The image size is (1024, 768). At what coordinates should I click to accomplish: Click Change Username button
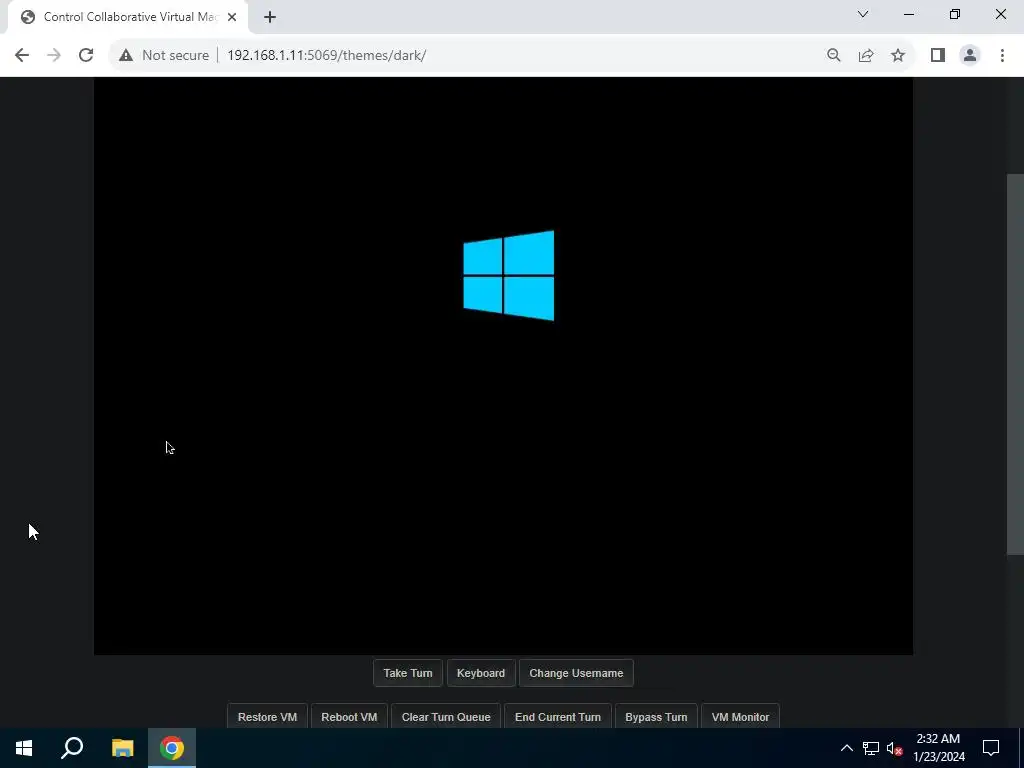[576, 673]
